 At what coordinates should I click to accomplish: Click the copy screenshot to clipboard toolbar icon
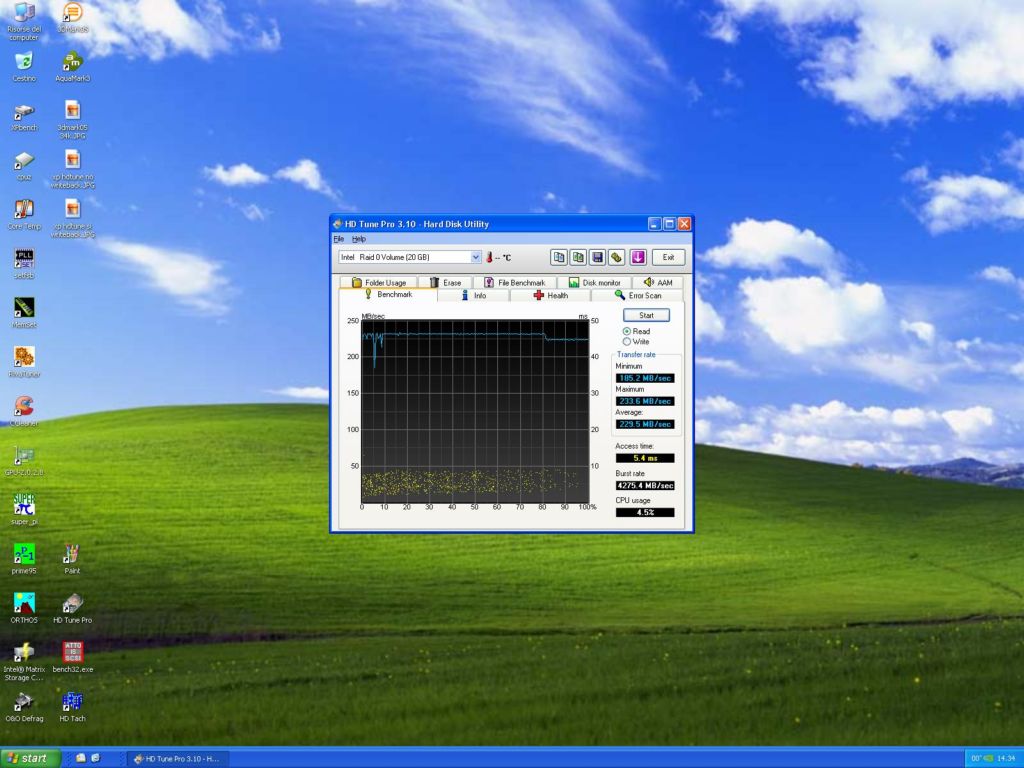[578, 257]
